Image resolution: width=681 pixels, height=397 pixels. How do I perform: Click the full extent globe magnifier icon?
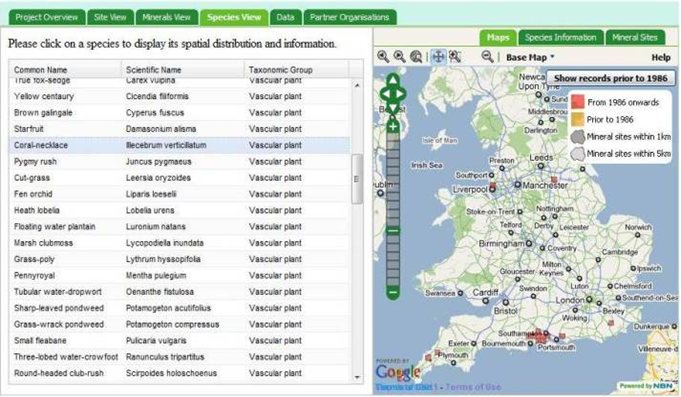tap(416, 56)
